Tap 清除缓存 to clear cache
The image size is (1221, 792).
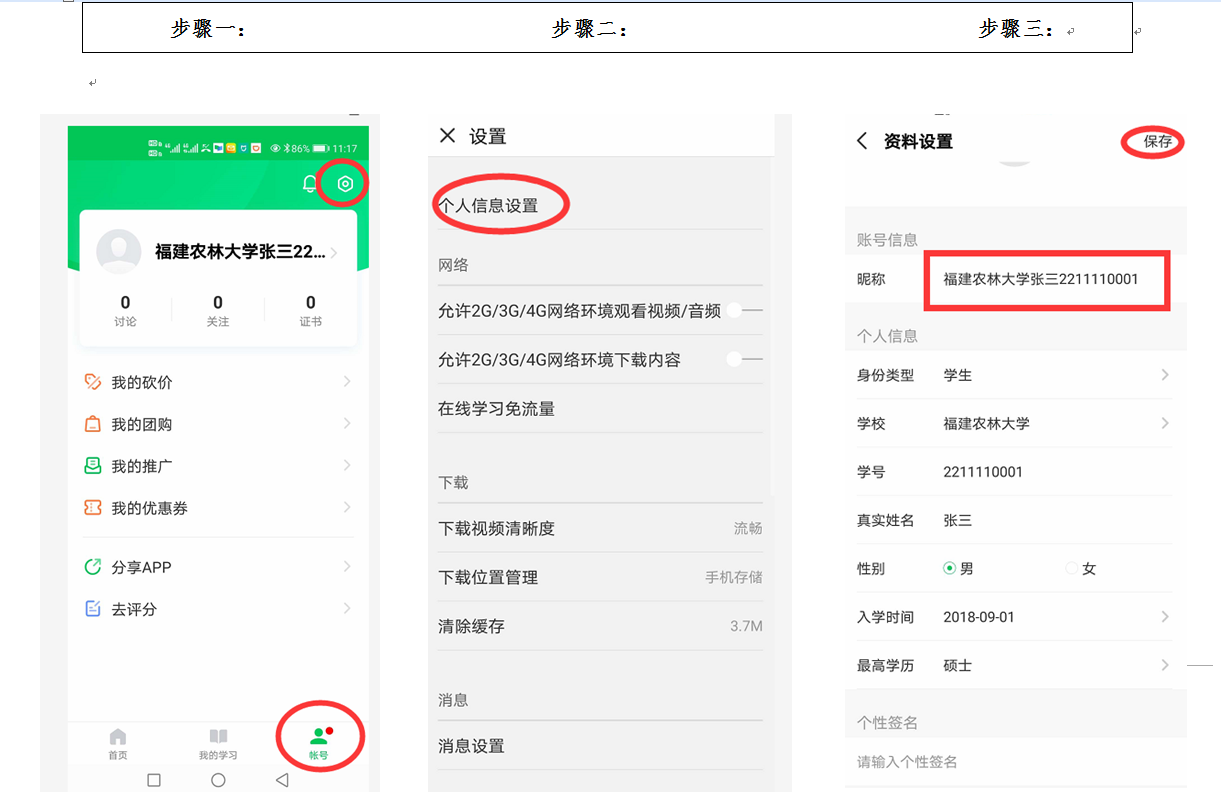(600, 626)
